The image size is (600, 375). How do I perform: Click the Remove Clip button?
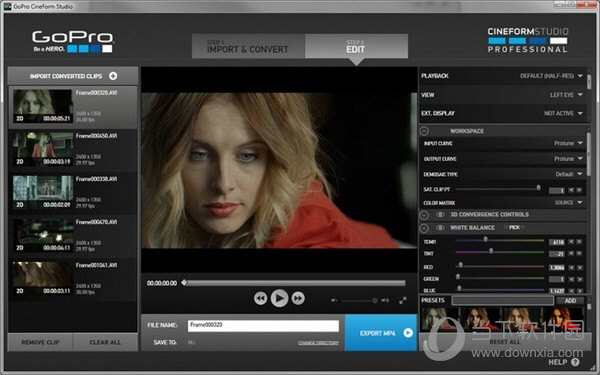(x=40, y=342)
